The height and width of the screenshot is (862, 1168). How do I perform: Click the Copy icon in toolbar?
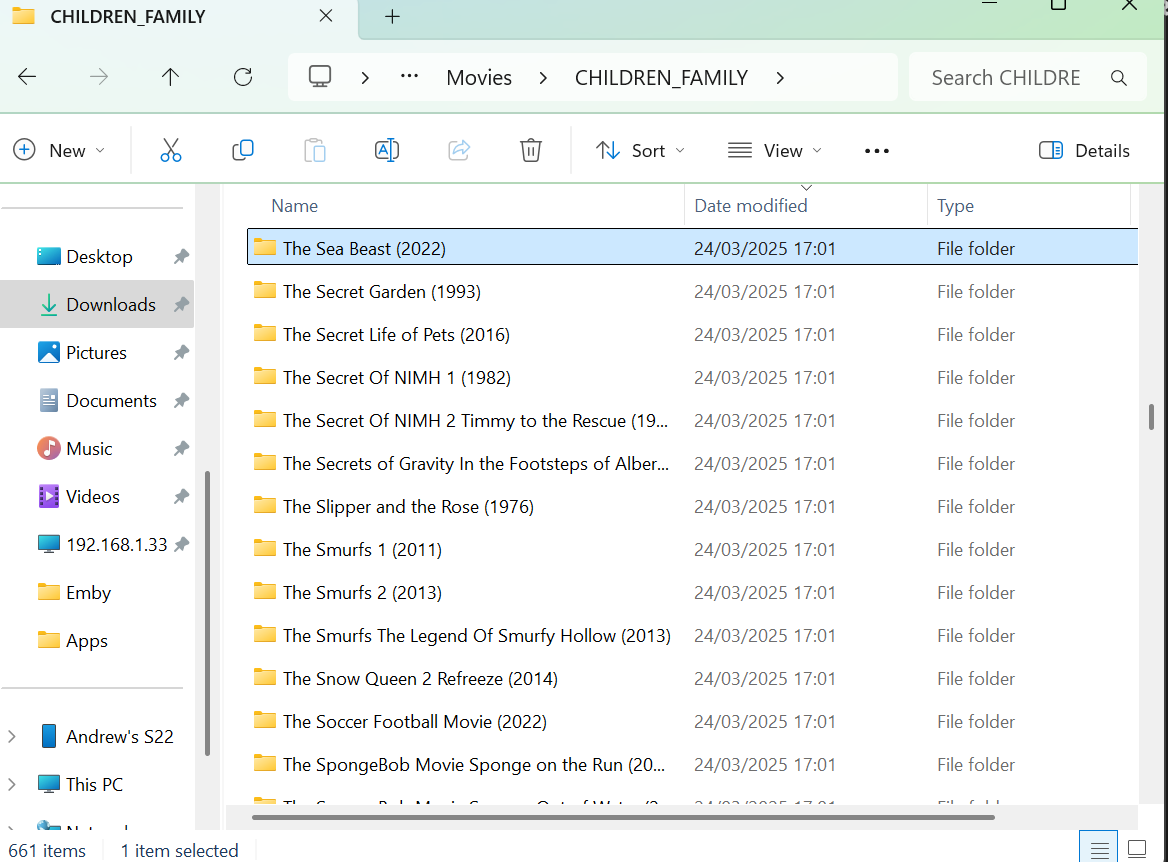[243, 151]
